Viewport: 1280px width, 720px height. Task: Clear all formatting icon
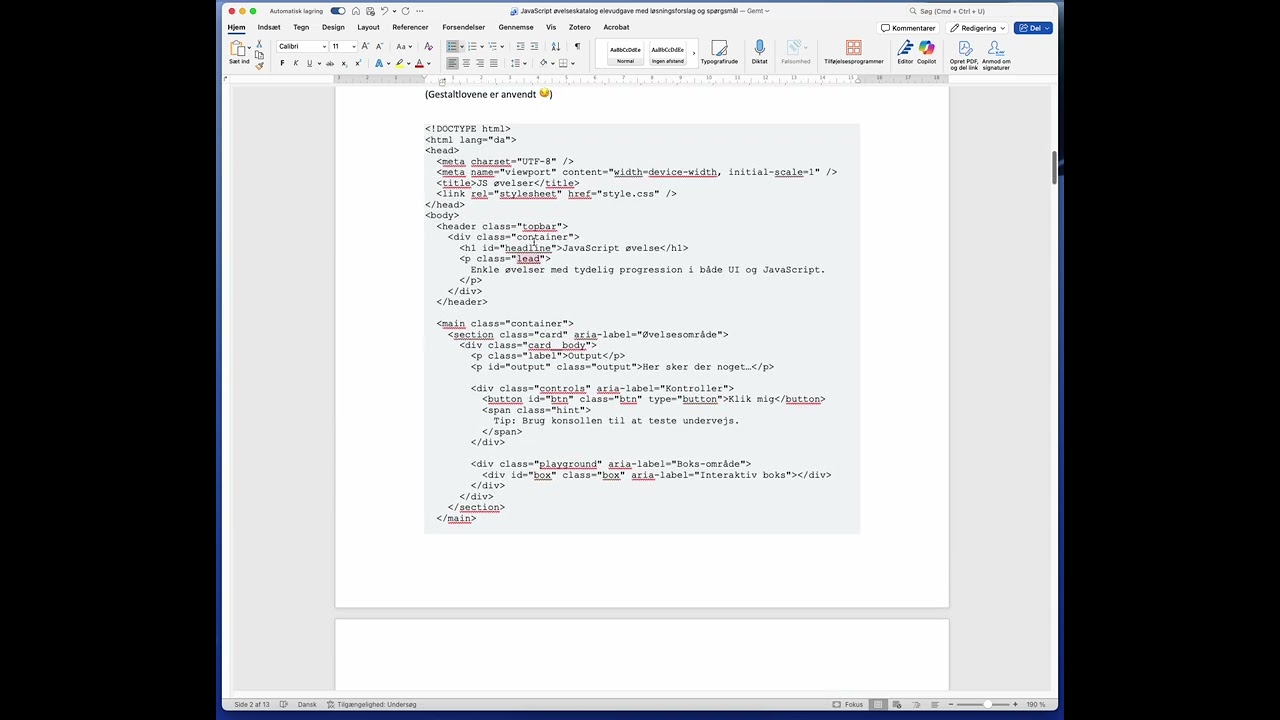[429, 46]
